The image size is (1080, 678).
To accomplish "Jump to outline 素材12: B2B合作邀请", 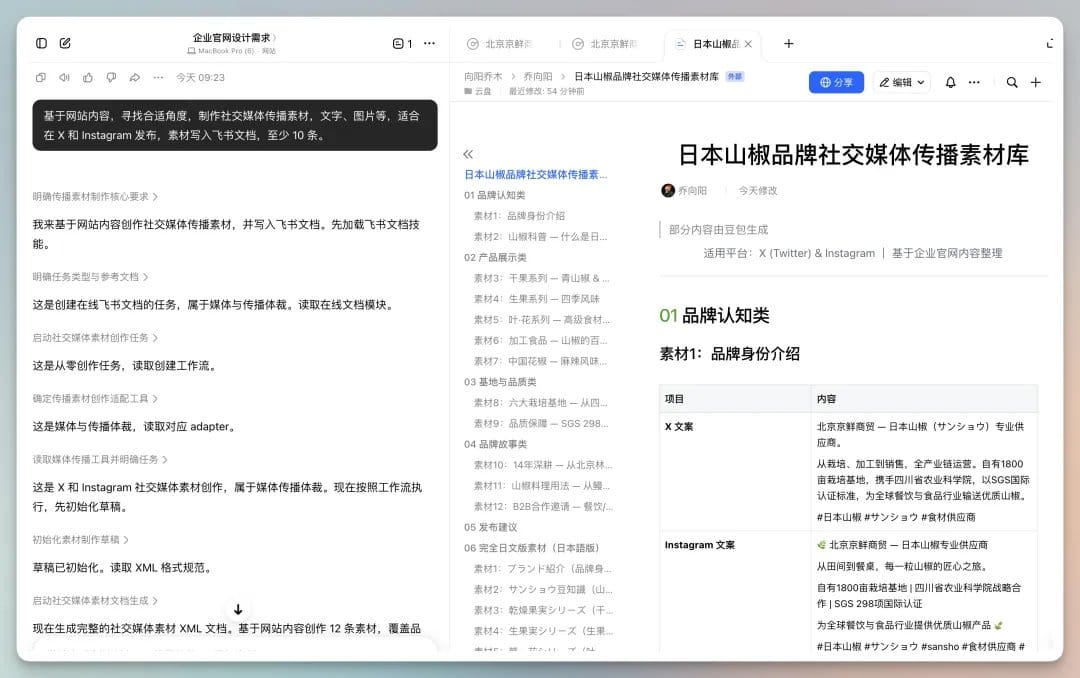I will pyautogui.click(x=543, y=506).
